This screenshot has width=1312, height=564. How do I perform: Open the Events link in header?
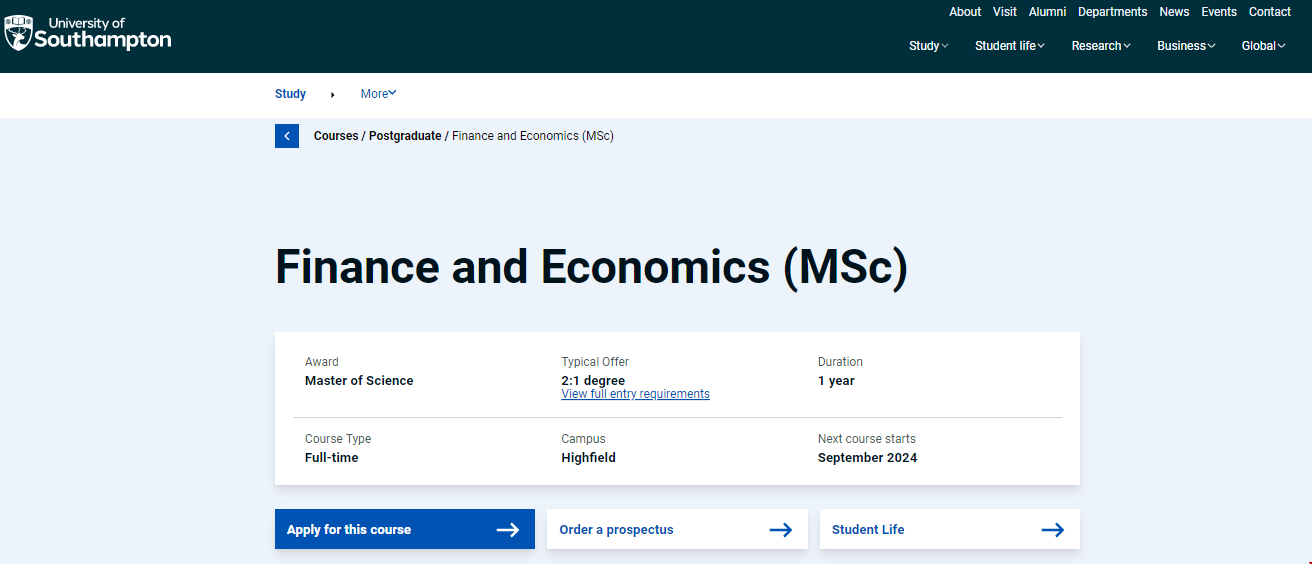(1218, 12)
